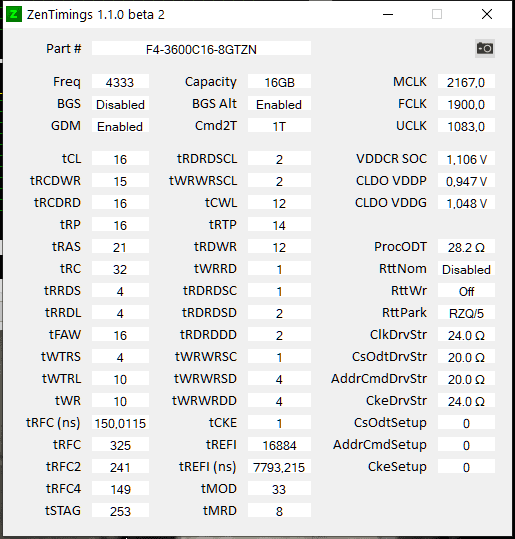The image size is (515, 539).
Task: Click the tCKE value 1
Action: [x=279, y=422]
